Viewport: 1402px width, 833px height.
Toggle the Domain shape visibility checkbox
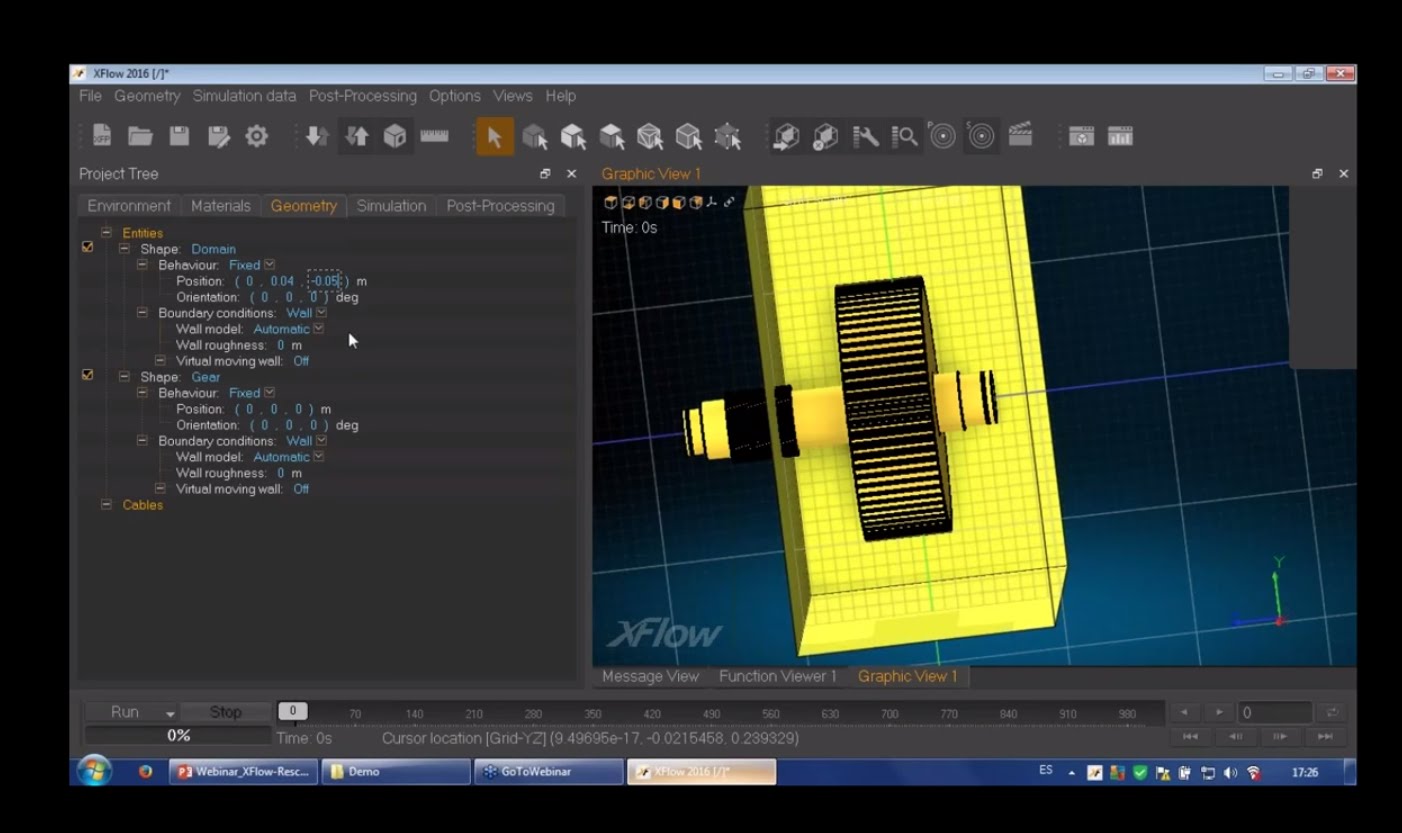87,248
